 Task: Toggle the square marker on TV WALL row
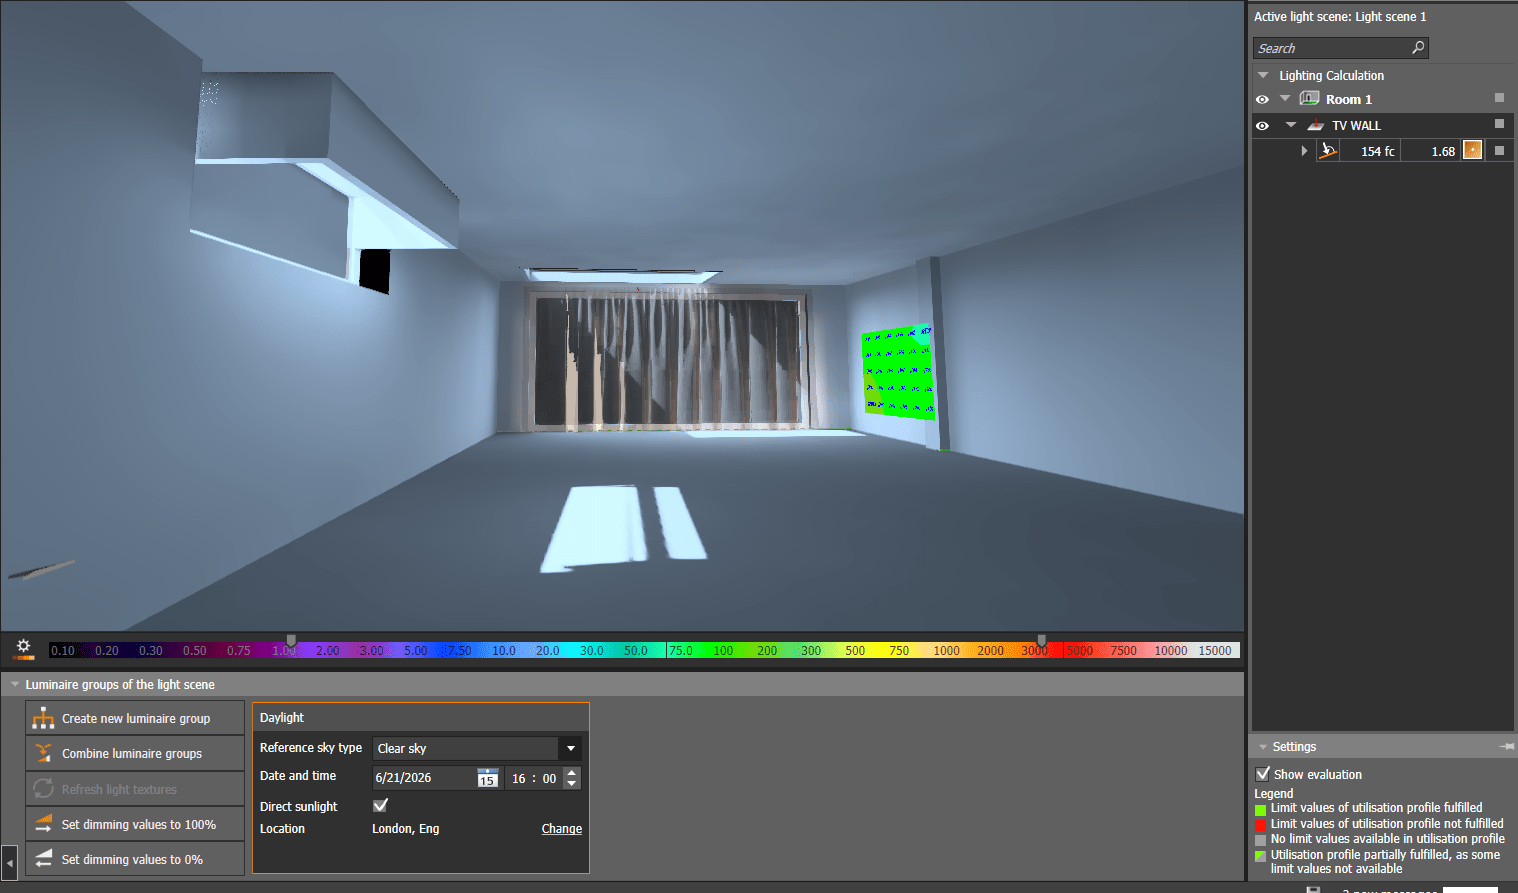pyautogui.click(x=1499, y=124)
